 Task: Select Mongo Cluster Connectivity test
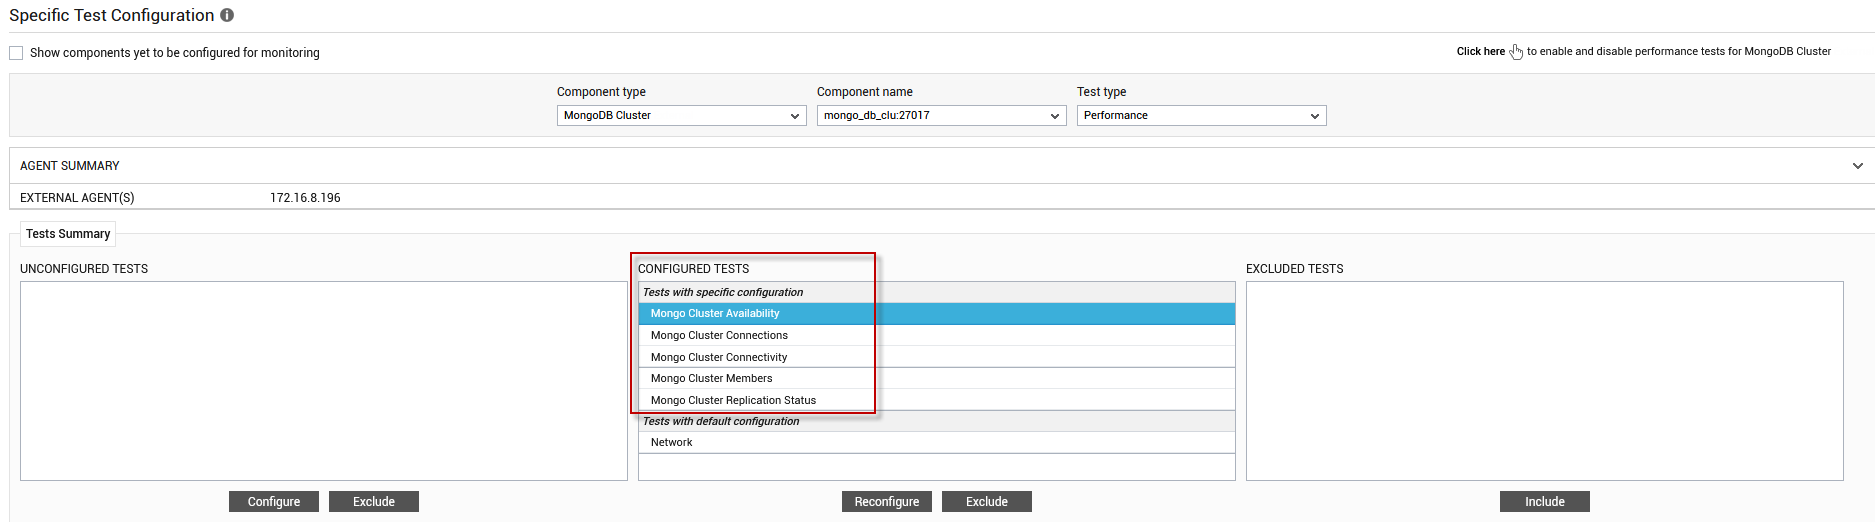click(x=937, y=357)
